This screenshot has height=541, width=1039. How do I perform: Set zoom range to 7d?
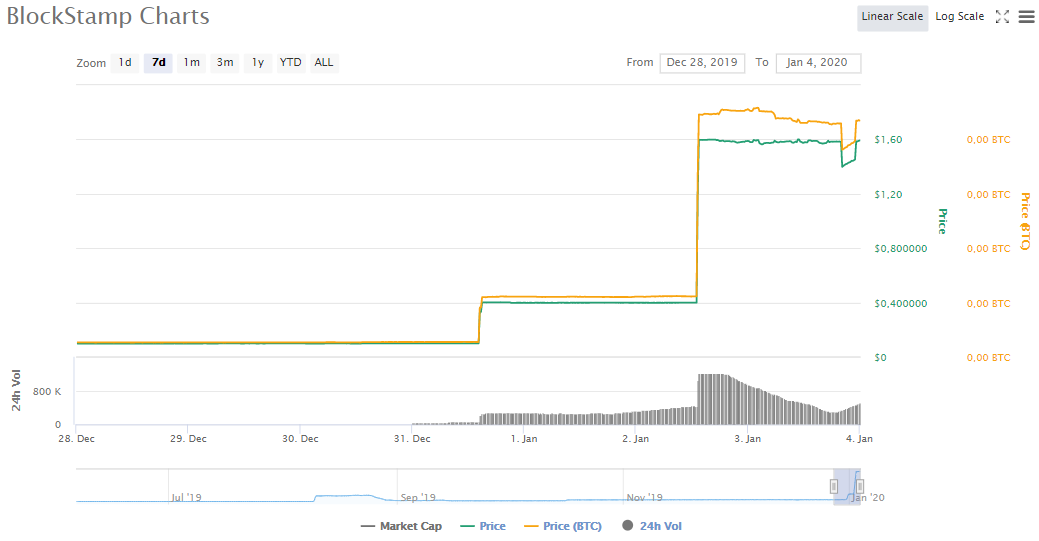158,62
